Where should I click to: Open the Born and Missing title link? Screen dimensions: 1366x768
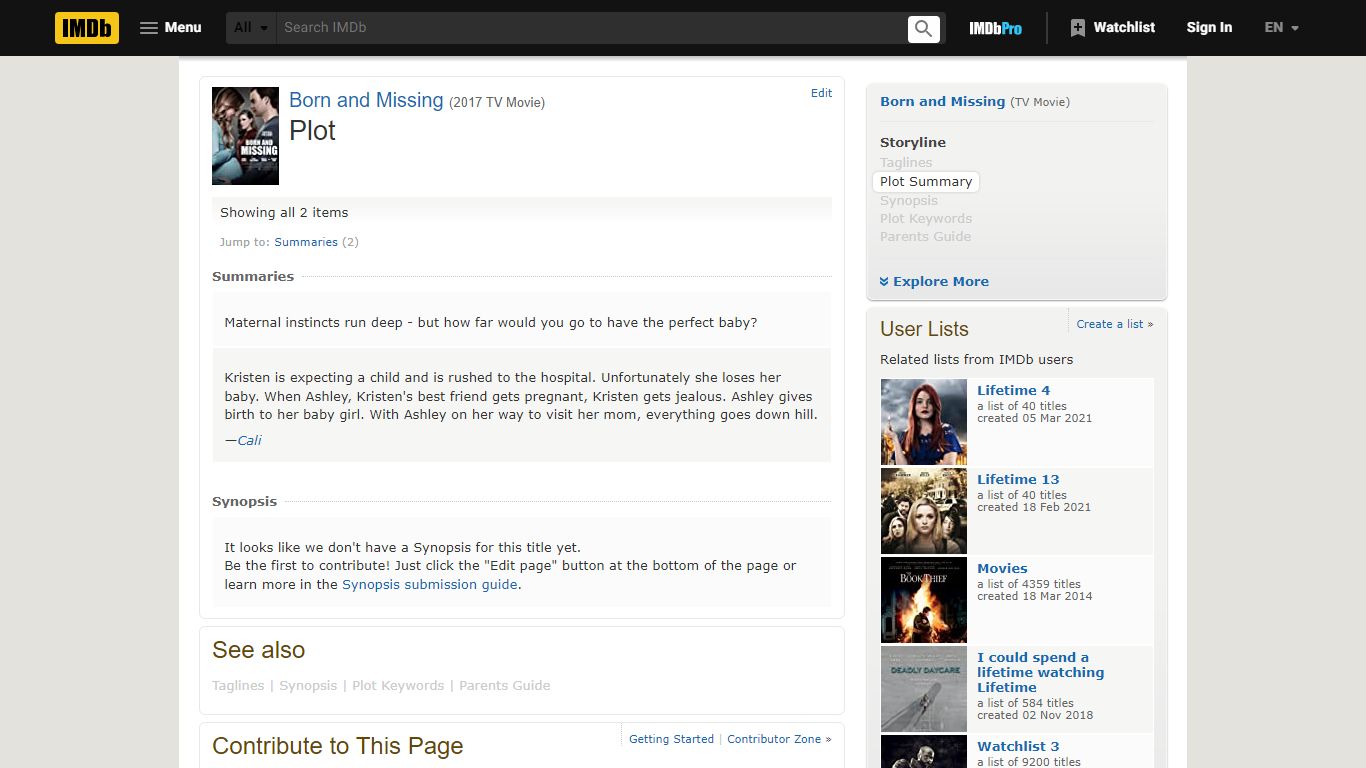click(x=366, y=100)
